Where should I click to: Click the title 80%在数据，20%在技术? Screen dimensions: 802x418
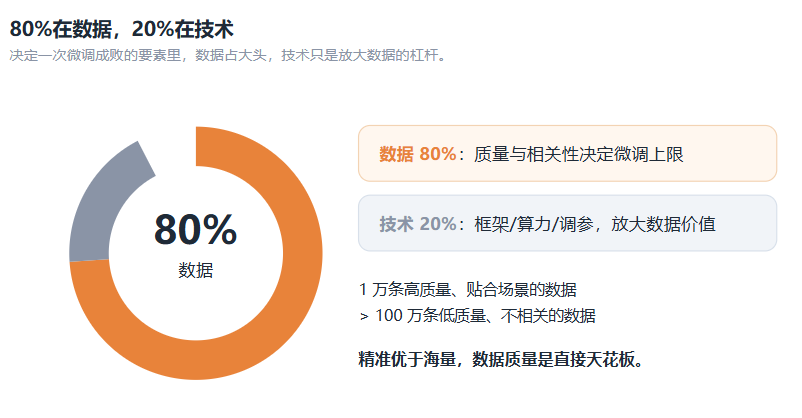[121, 29]
